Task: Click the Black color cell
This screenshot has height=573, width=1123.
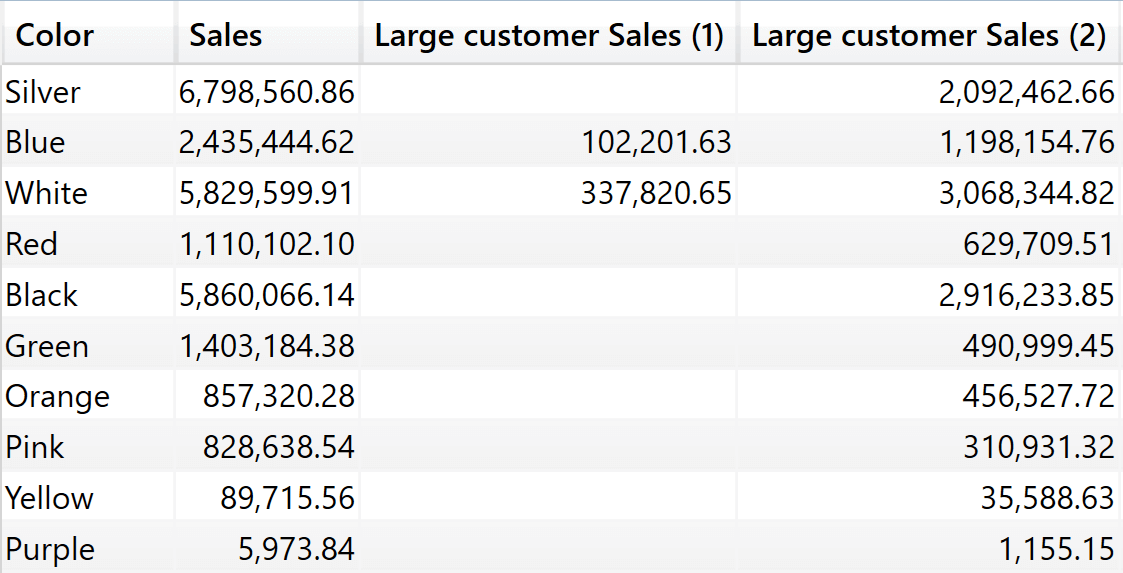Action: click(41, 295)
